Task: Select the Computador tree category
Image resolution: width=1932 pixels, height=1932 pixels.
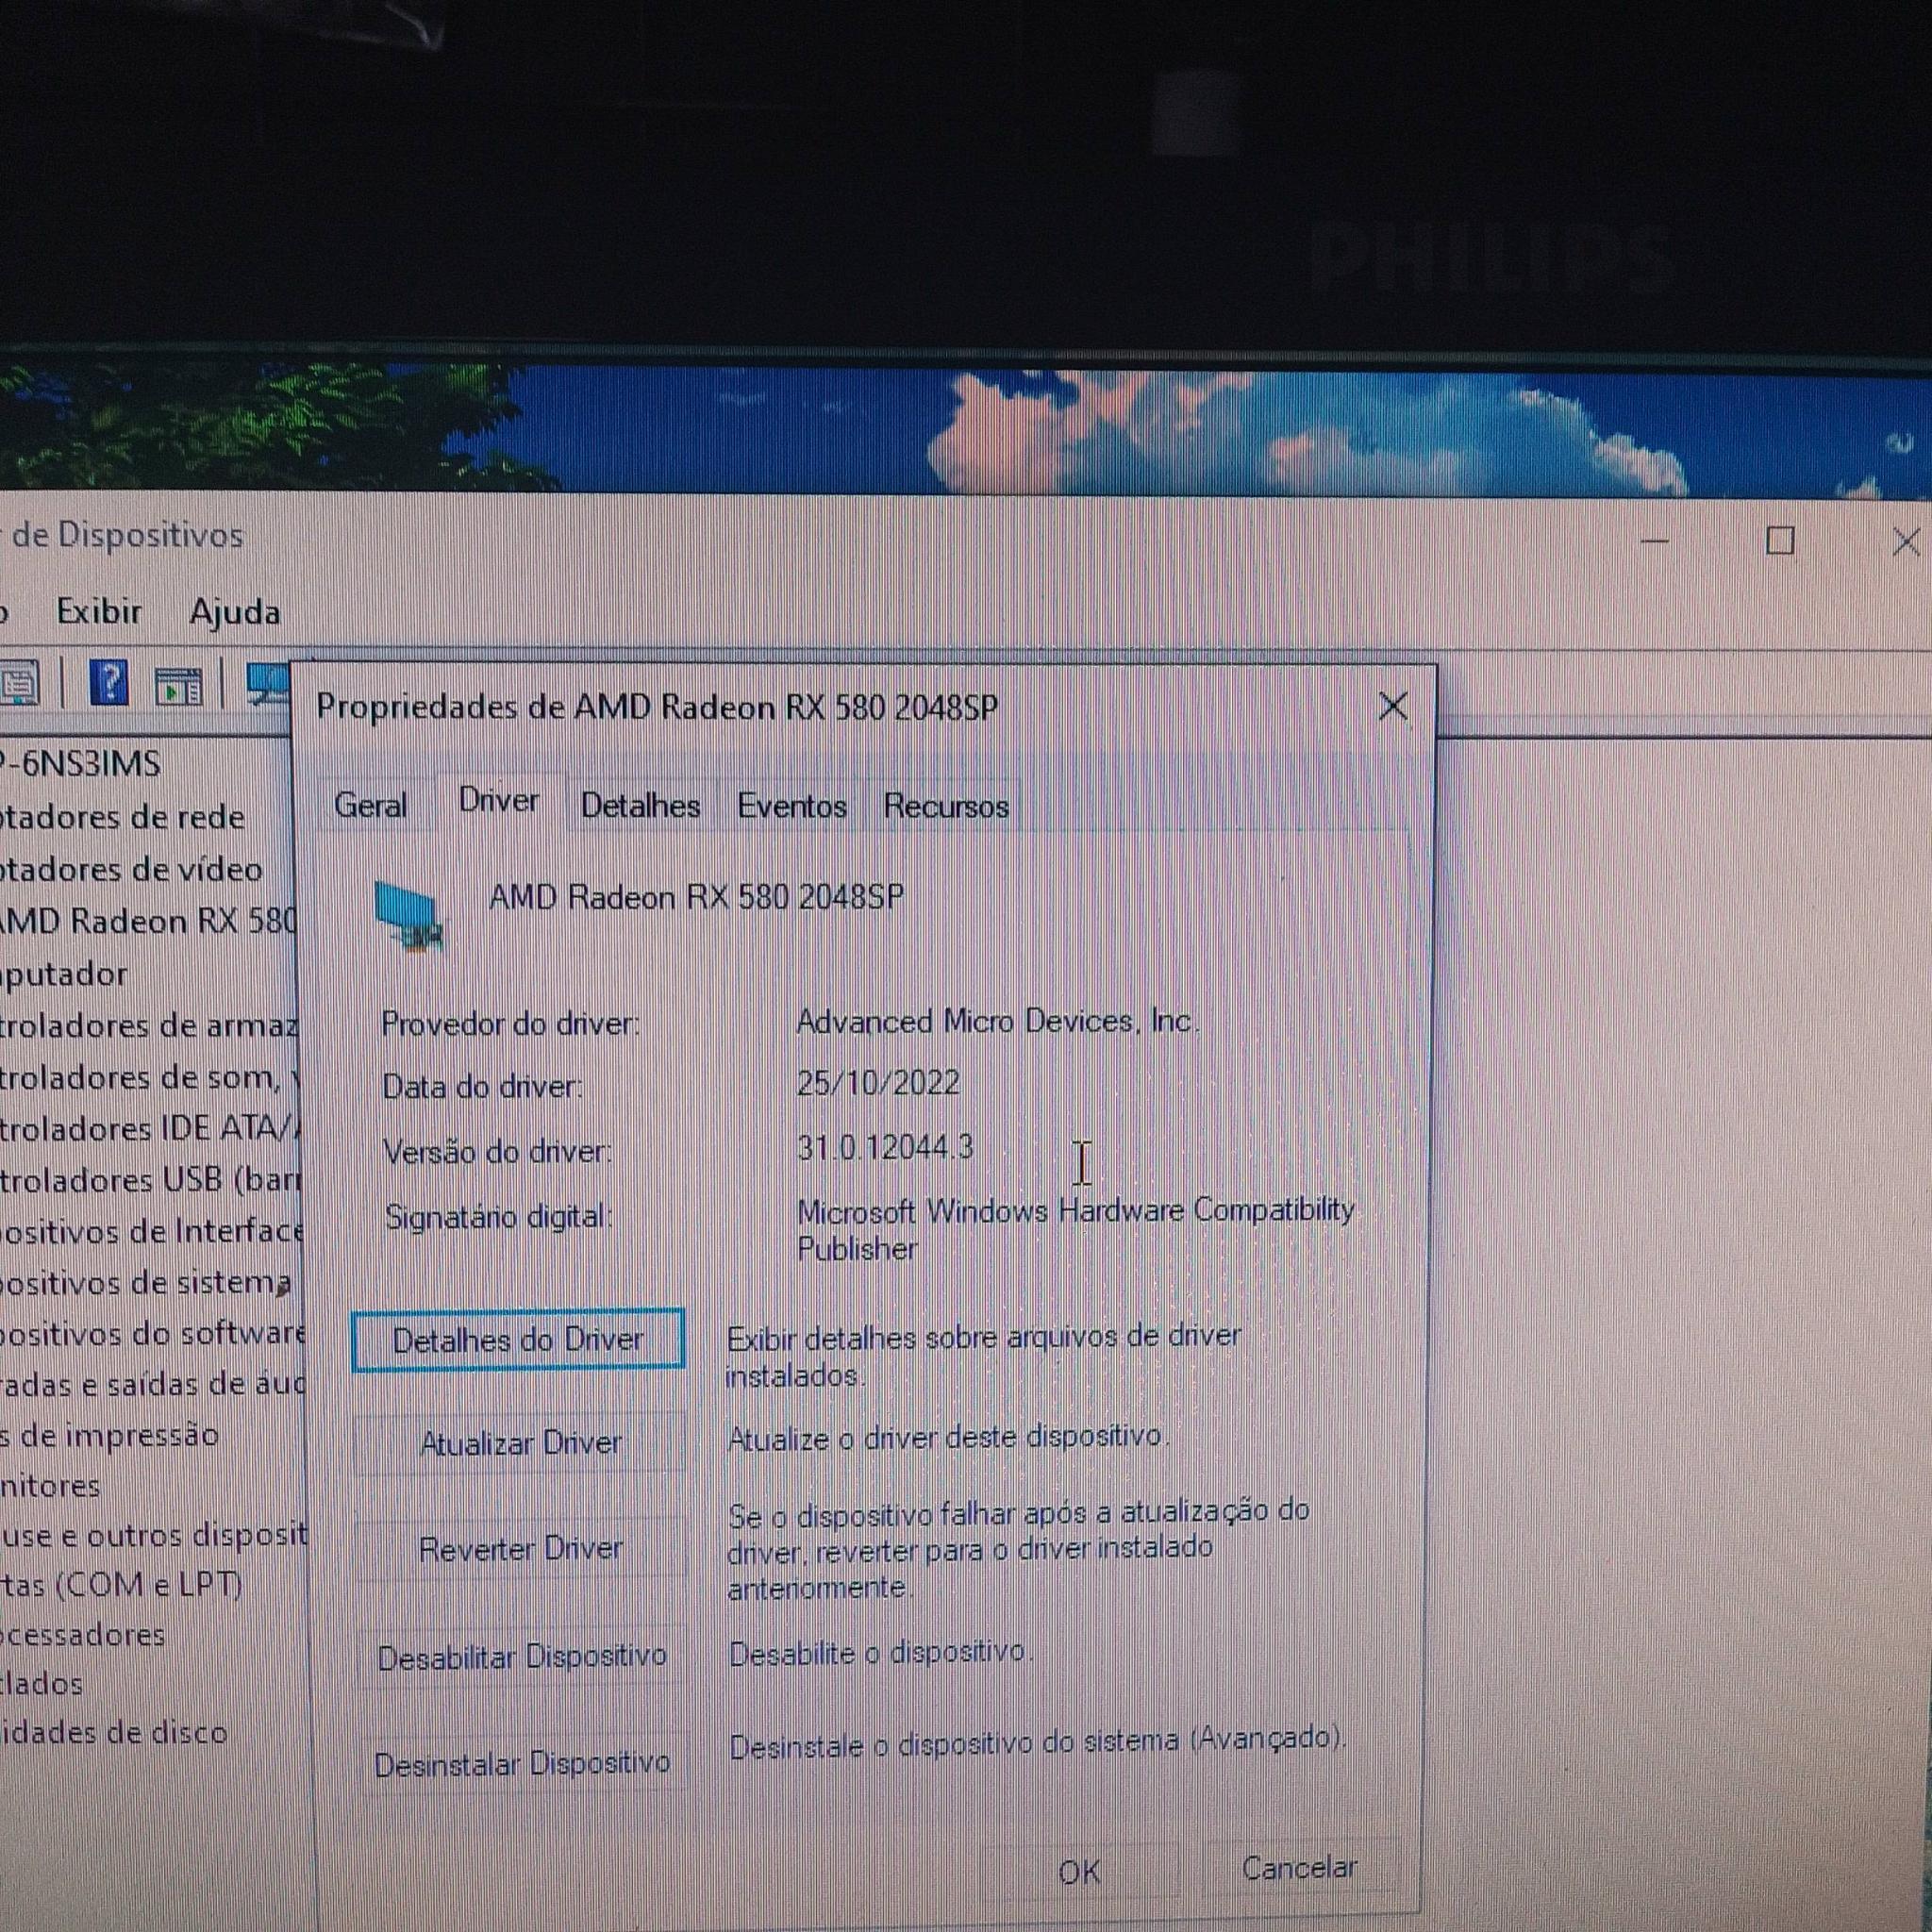Action: (64, 973)
